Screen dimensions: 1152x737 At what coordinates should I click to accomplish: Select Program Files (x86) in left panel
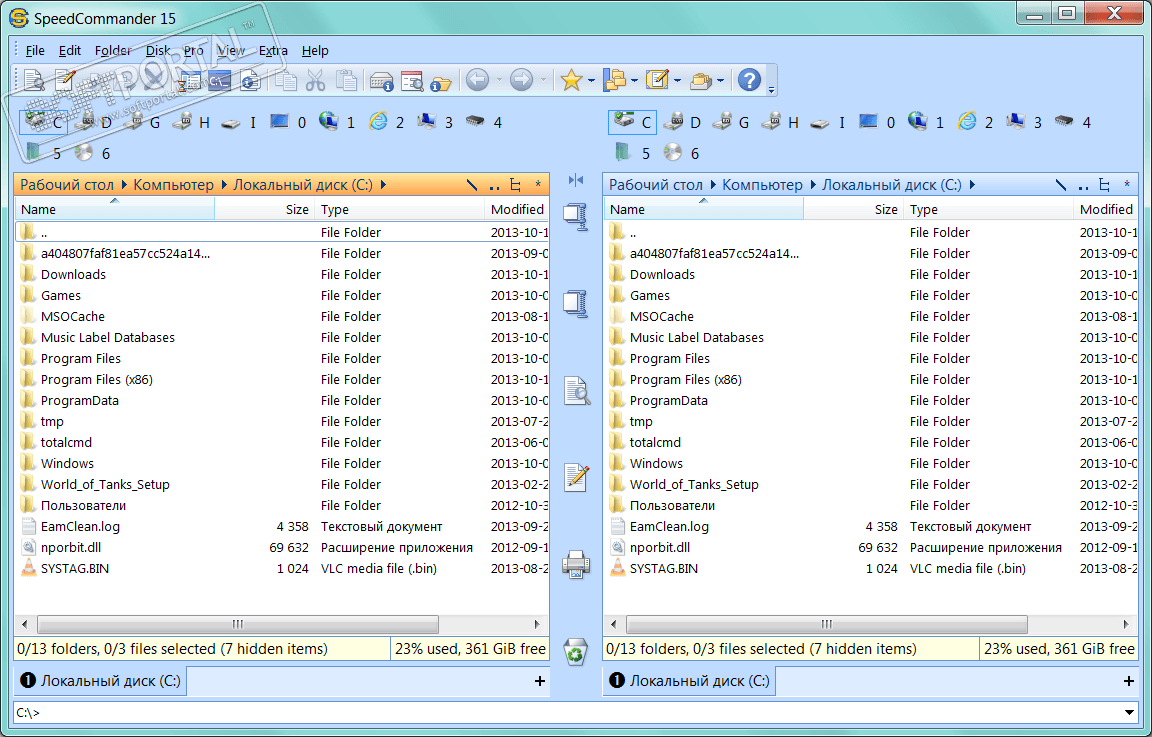(x=96, y=380)
